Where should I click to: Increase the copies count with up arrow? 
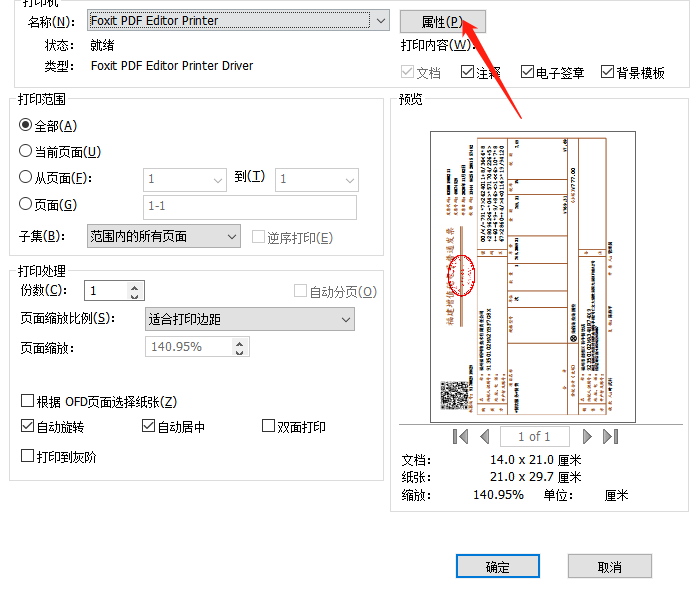pyautogui.click(x=135, y=286)
